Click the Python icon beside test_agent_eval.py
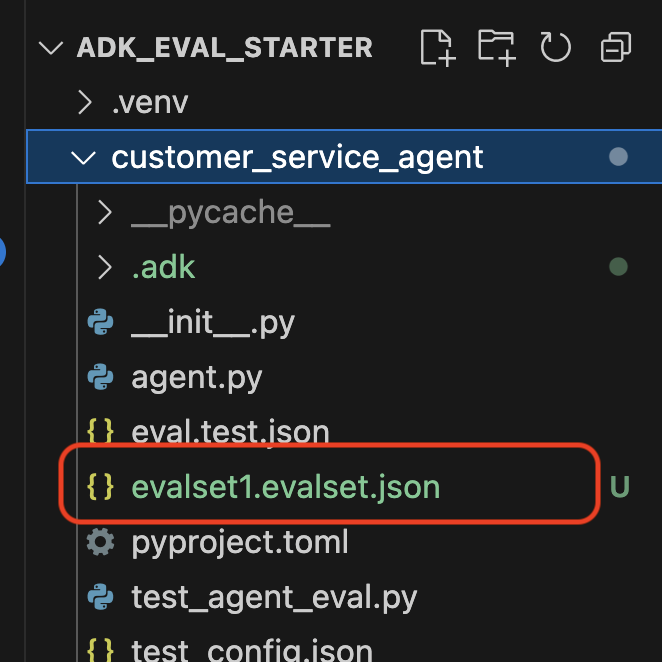This screenshot has height=662, width=662. coord(100,597)
